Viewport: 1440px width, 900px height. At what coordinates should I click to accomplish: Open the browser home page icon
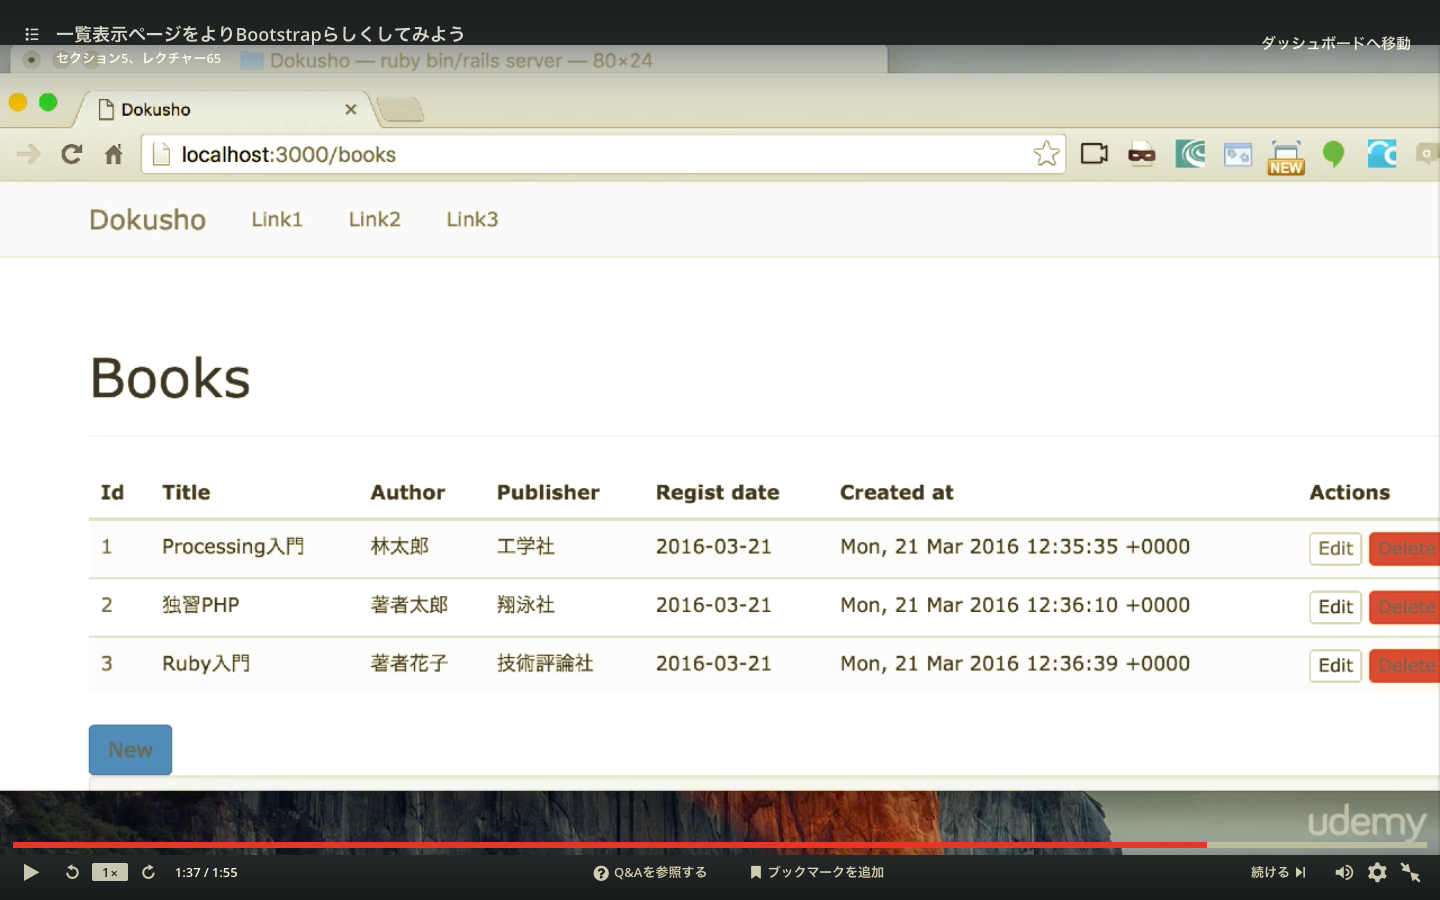[x=113, y=154]
